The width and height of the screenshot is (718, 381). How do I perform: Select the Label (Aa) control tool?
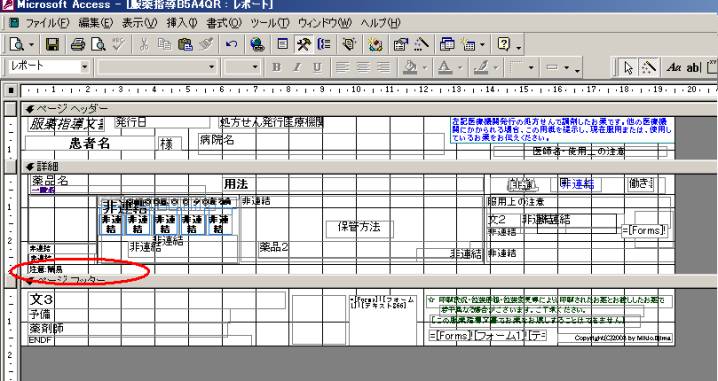673,68
